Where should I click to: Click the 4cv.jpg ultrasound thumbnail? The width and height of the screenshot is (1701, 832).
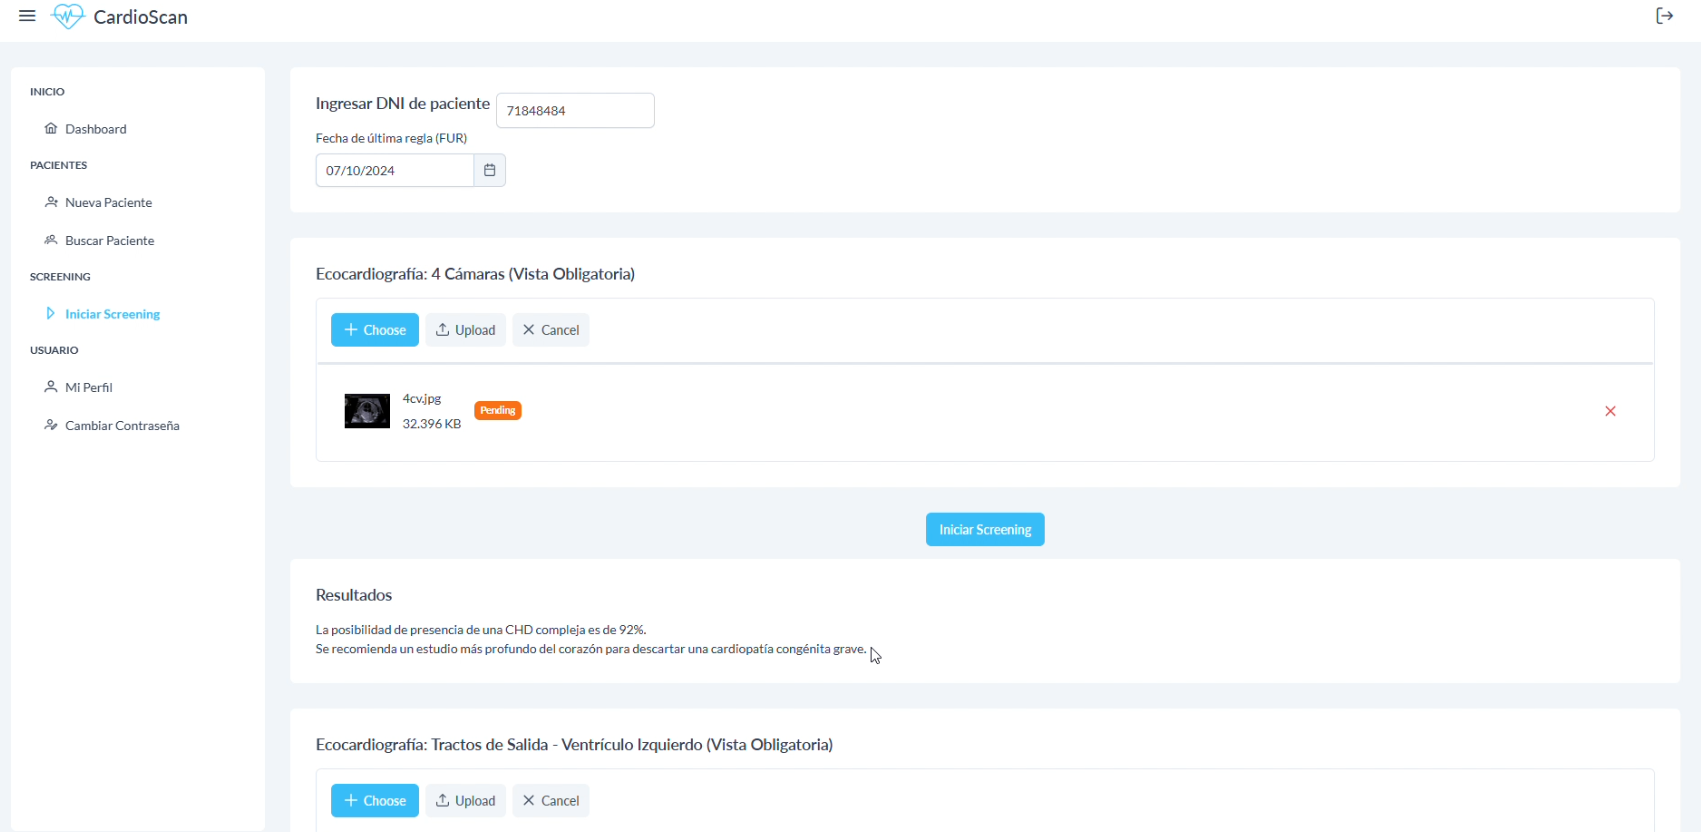click(367, 411)
